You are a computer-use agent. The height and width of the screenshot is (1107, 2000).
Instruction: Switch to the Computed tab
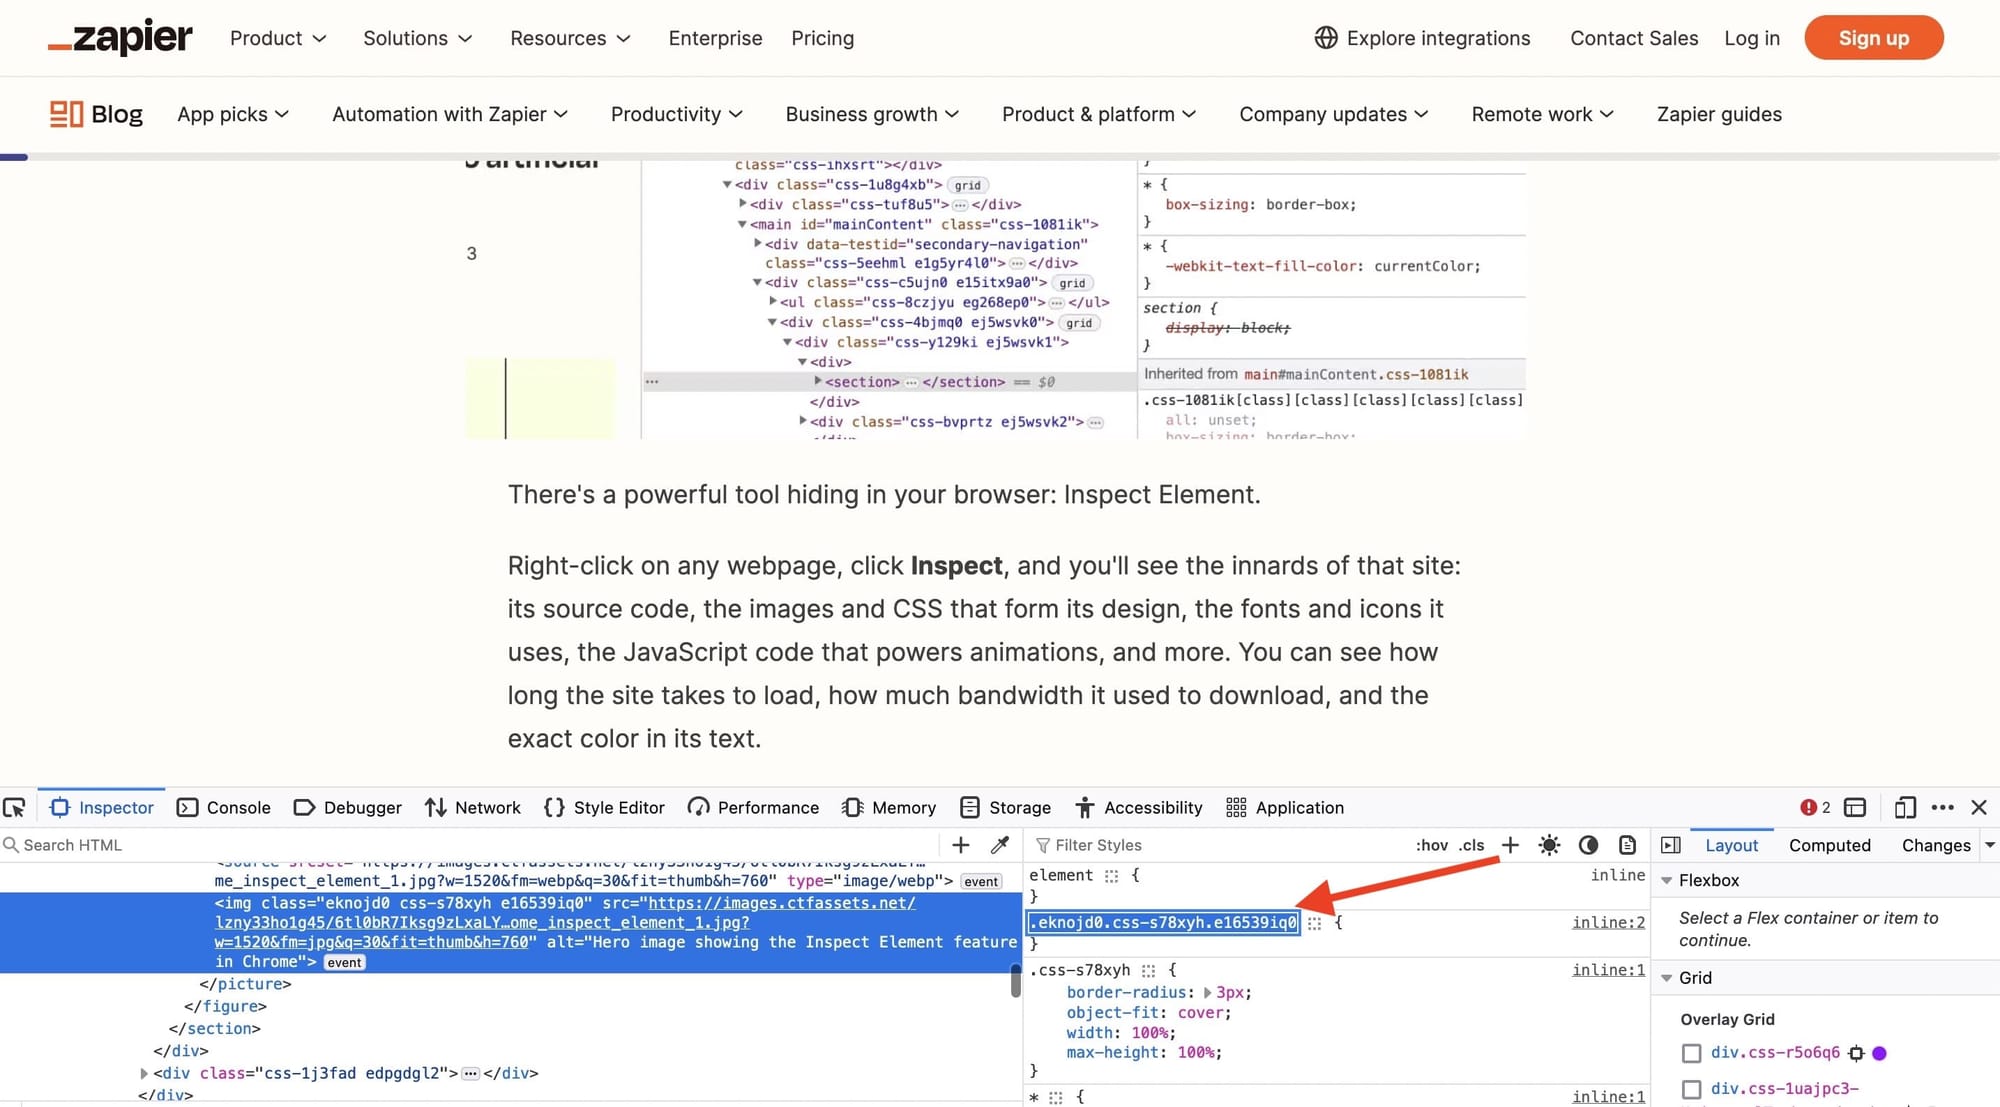click(1829, 845)
